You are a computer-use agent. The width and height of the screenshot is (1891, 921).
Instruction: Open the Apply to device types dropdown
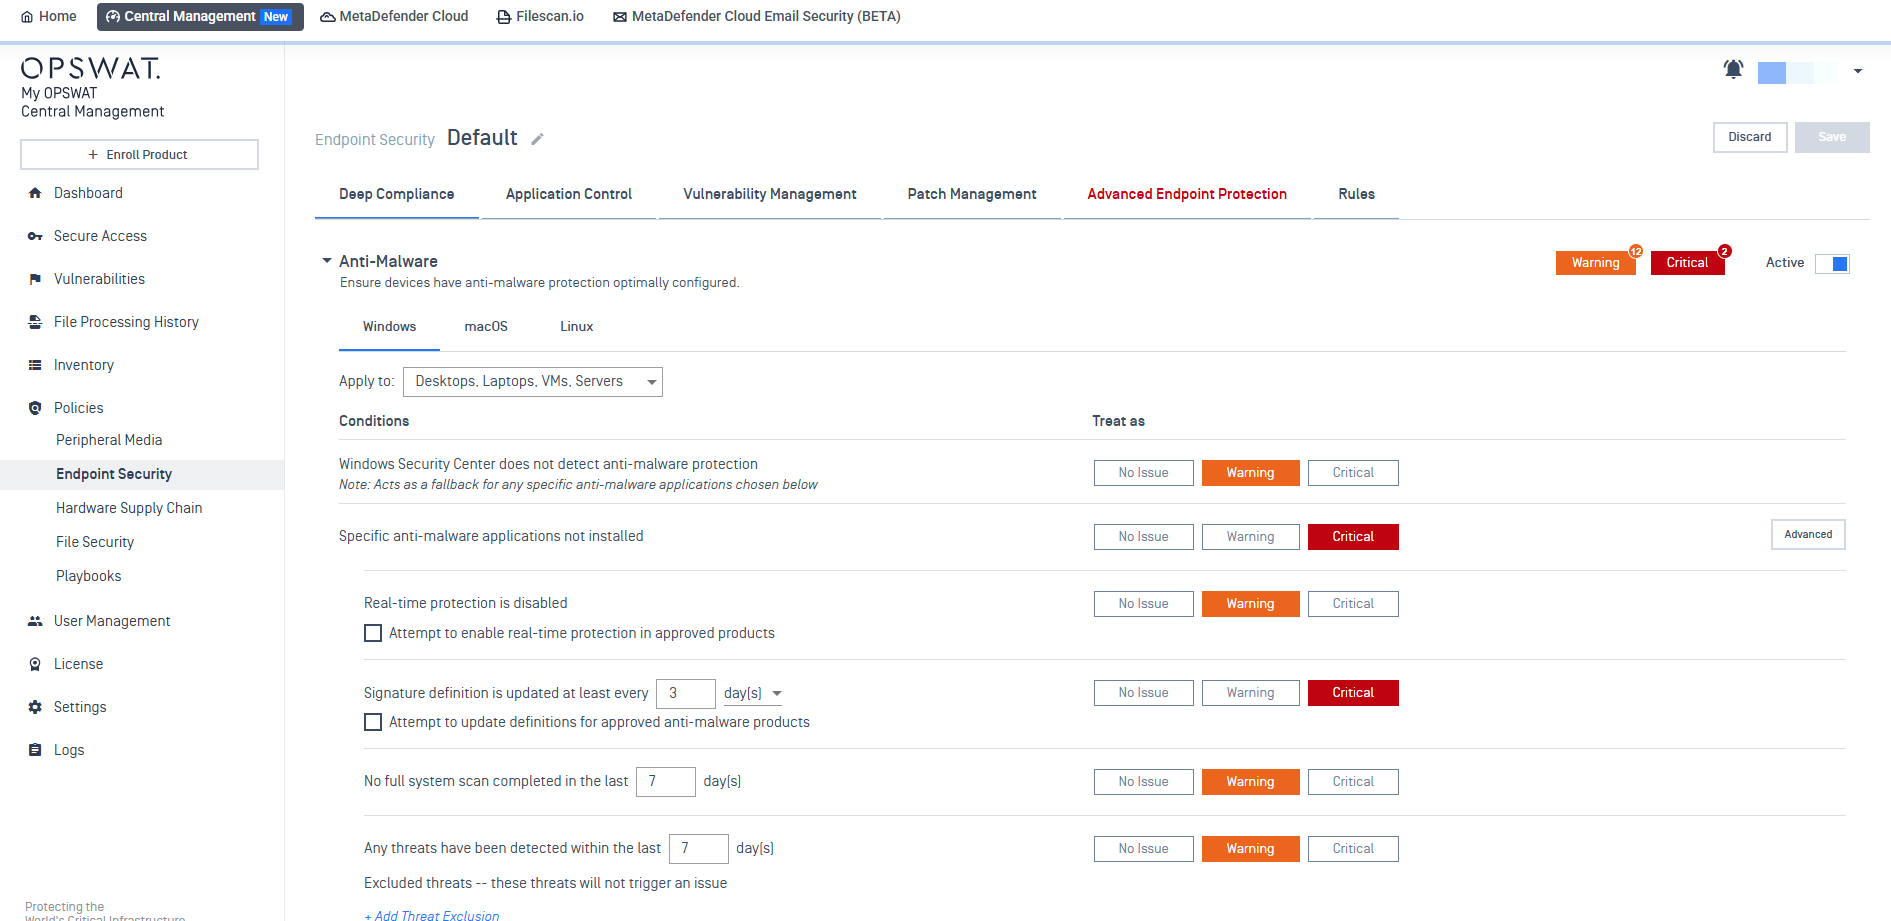click(x=532, y=382)
